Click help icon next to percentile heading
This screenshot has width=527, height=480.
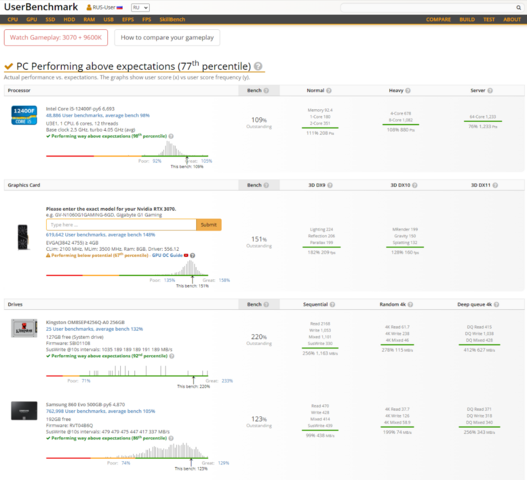pos(258,66)
